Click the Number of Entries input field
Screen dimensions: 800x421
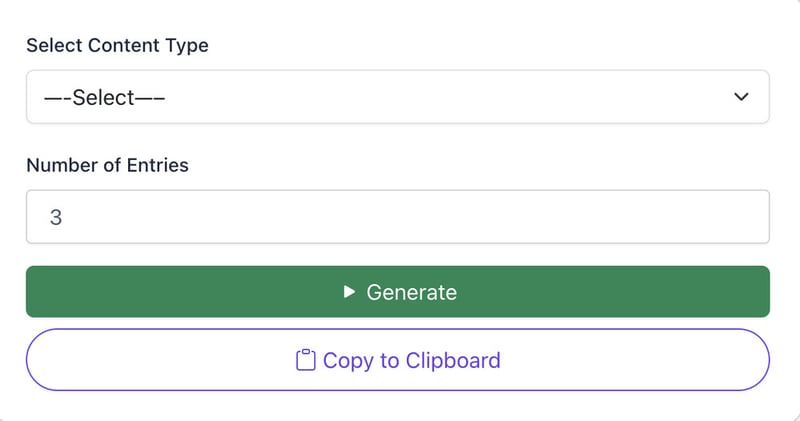[397, 217]
